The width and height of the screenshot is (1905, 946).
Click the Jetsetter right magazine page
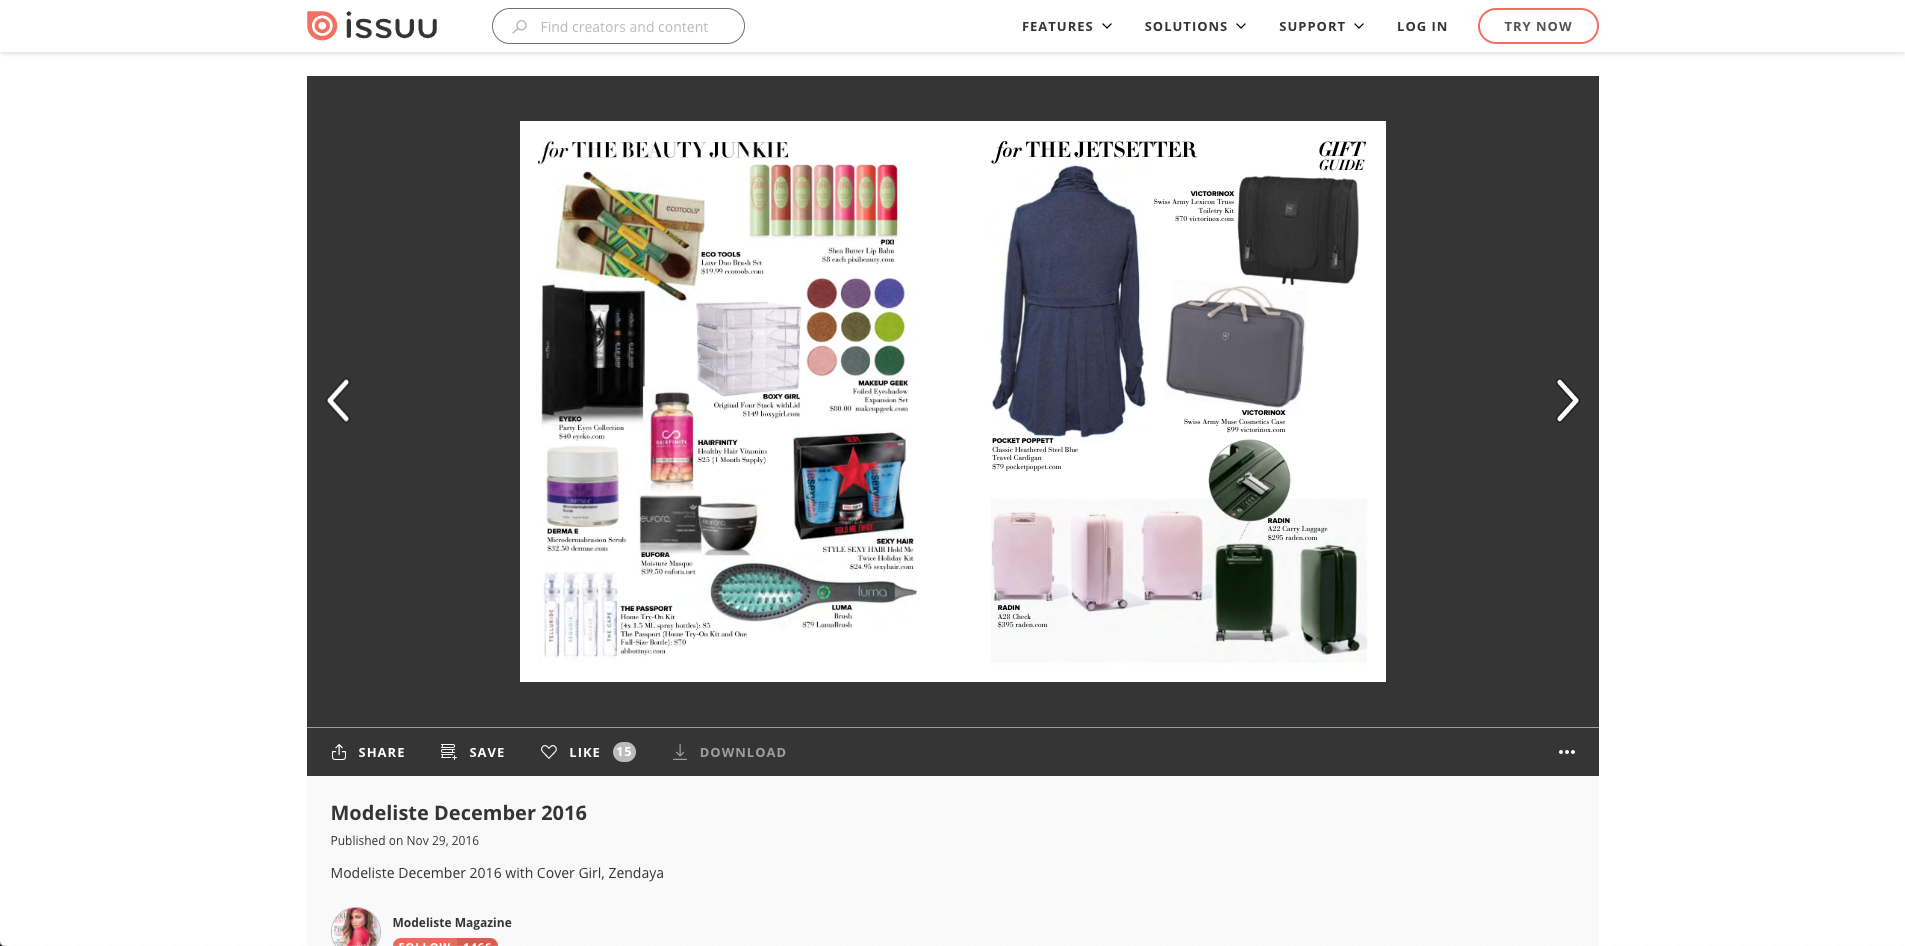click(1170, 401)
